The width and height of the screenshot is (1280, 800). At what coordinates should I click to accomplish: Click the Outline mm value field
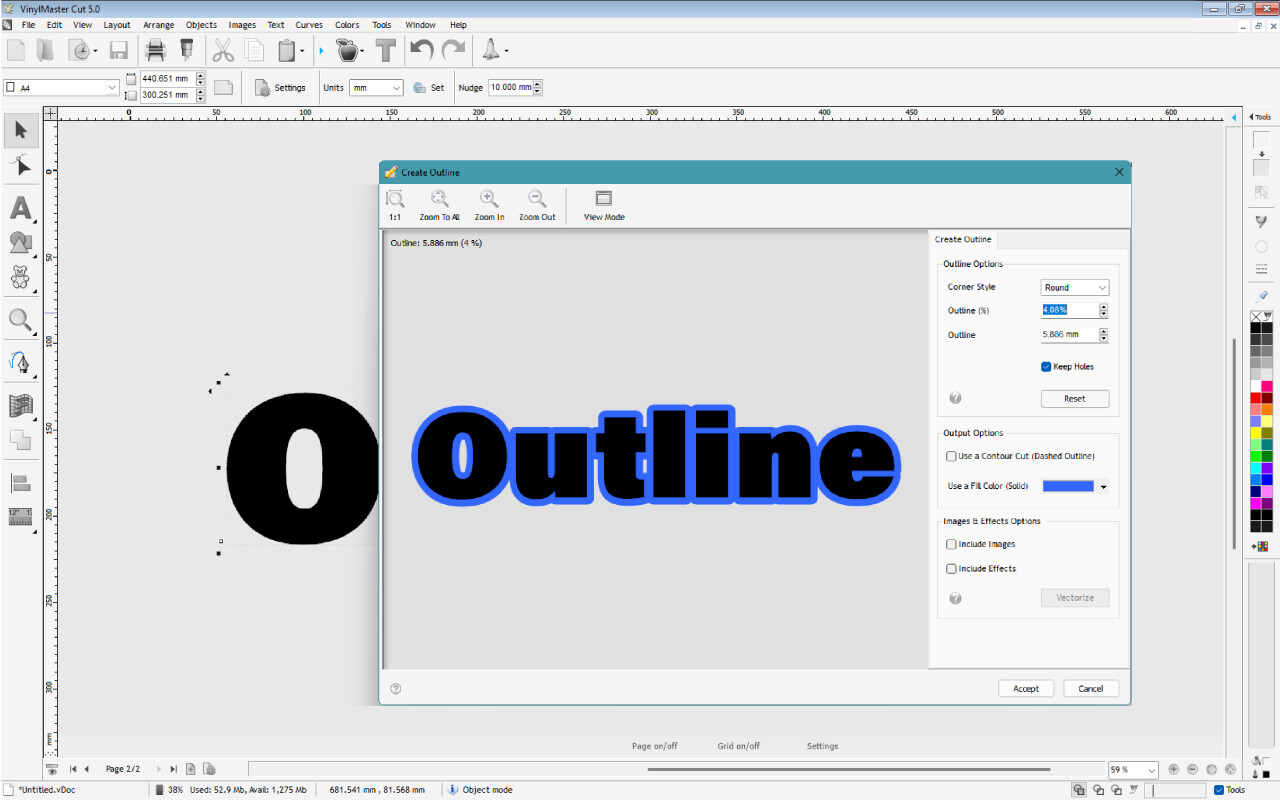(1068, 335)
